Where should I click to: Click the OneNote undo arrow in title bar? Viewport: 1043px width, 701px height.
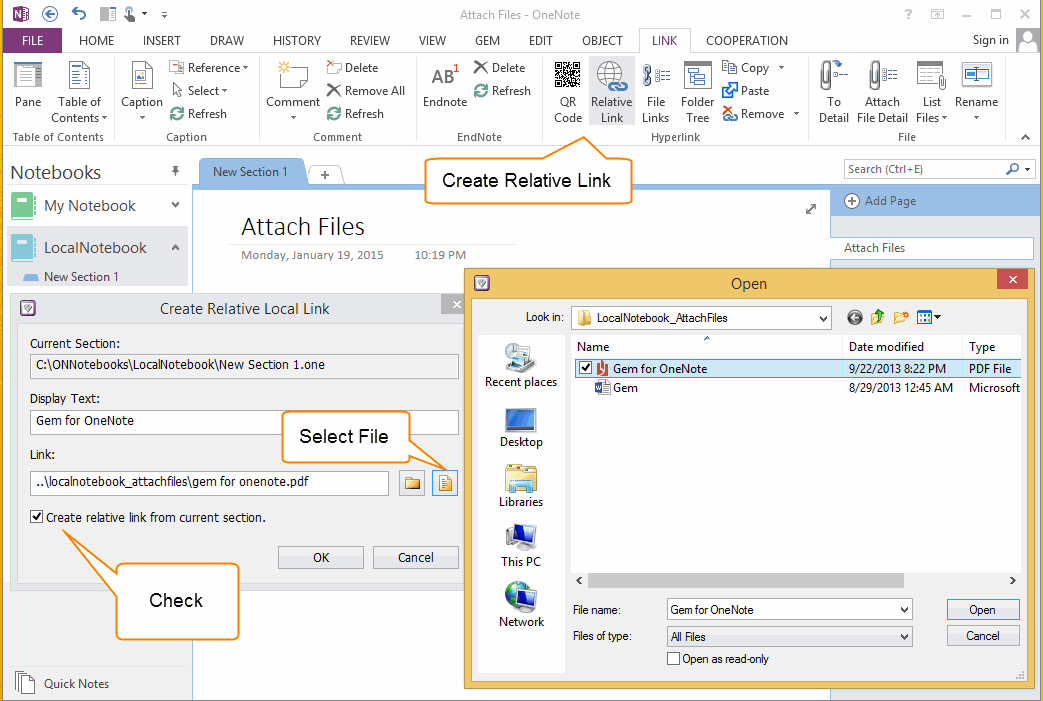[79, 13]
